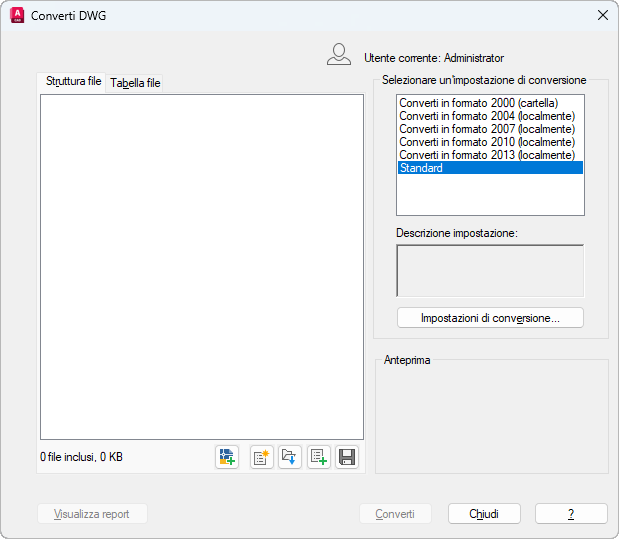Click the Chiudi button
The height and width of the screenshot is (539, 619).
pyautogui.click(x=484, y=514)
